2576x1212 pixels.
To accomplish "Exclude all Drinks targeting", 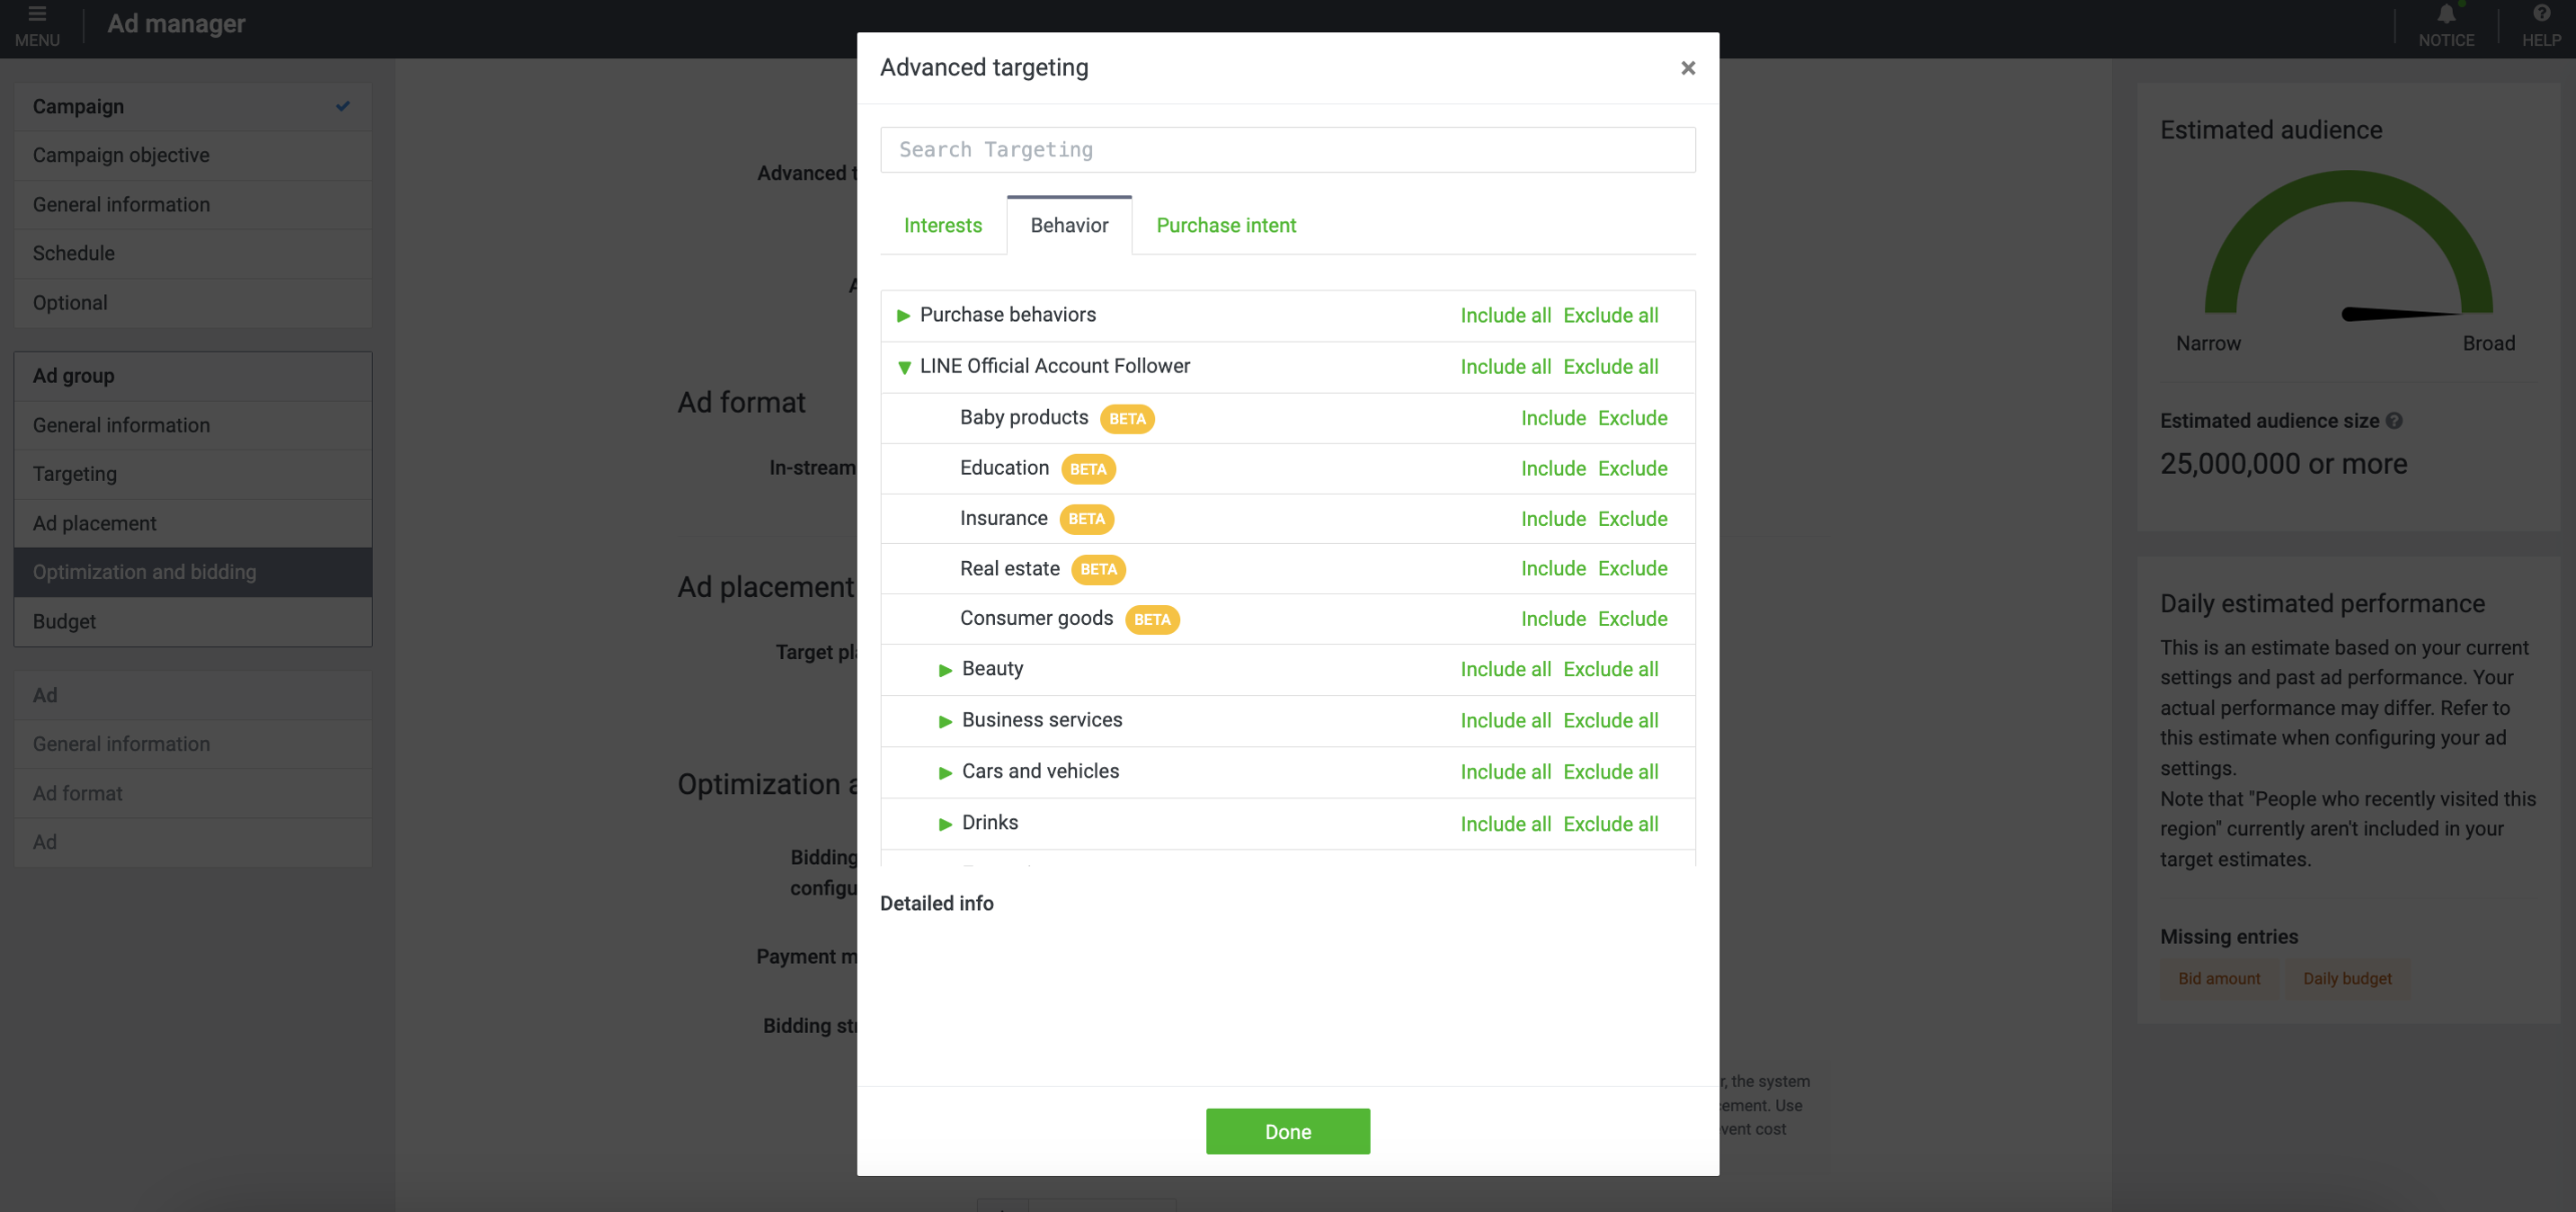I will (x=1610, y=824).
